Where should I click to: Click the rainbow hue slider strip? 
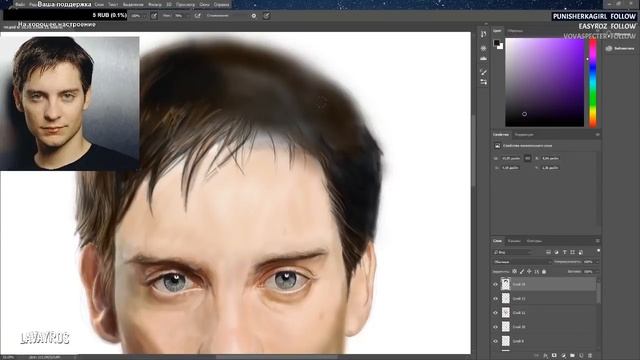[x=592, y=83]
